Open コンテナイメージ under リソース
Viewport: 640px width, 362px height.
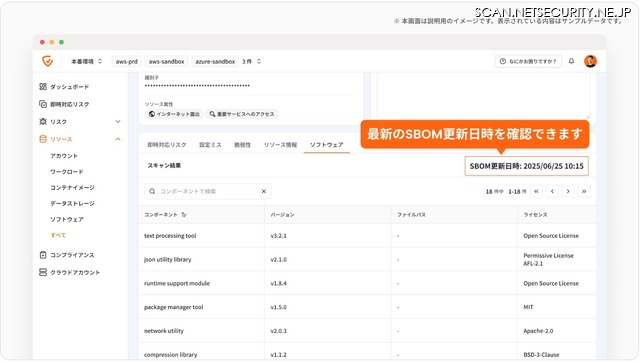(72, 188)
